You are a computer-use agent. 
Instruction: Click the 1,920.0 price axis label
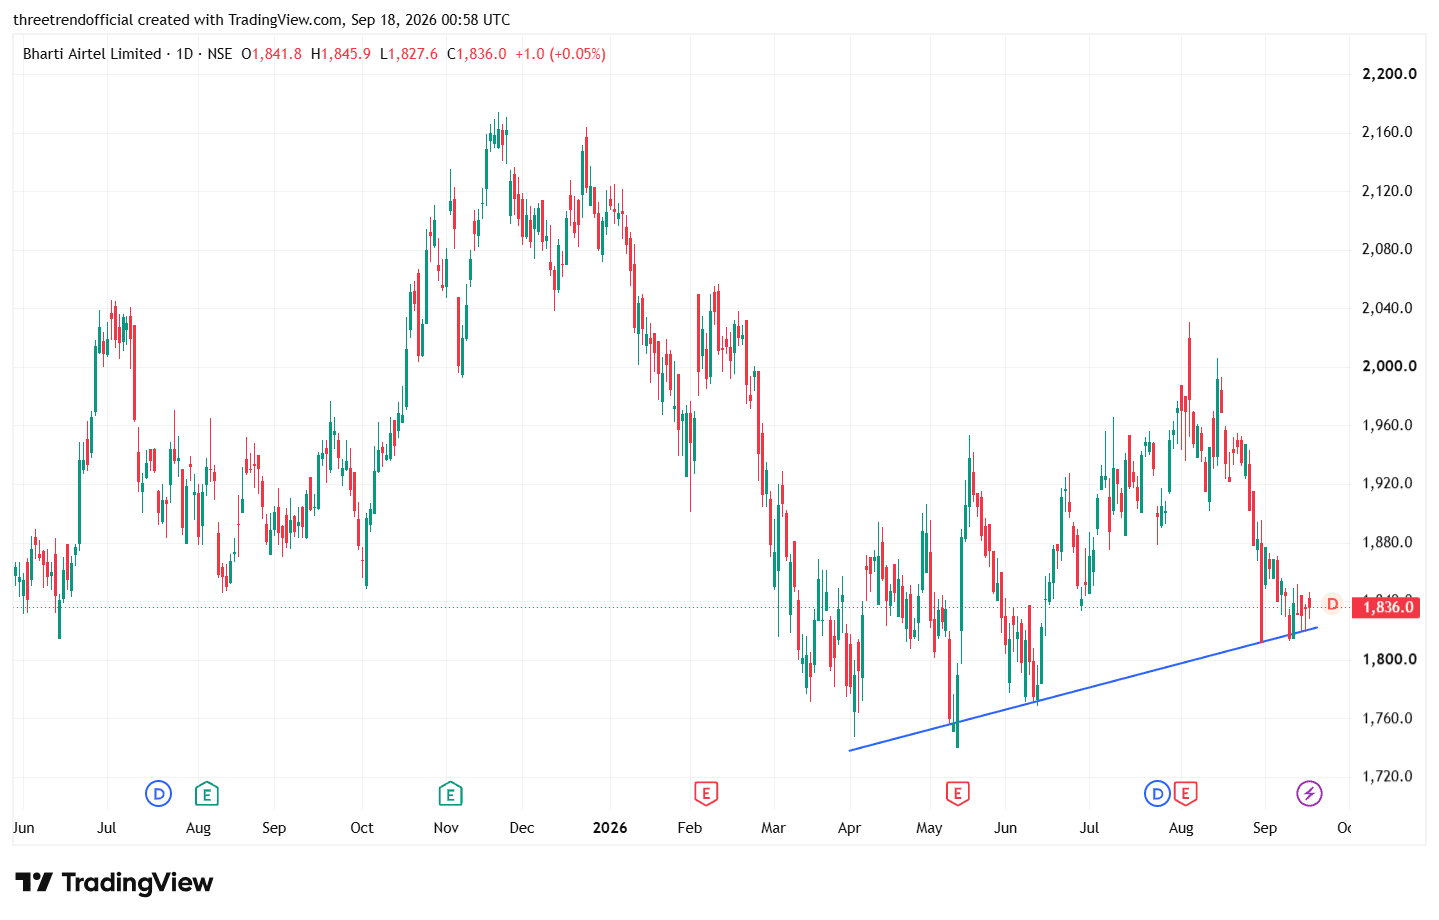point(1388,483)
